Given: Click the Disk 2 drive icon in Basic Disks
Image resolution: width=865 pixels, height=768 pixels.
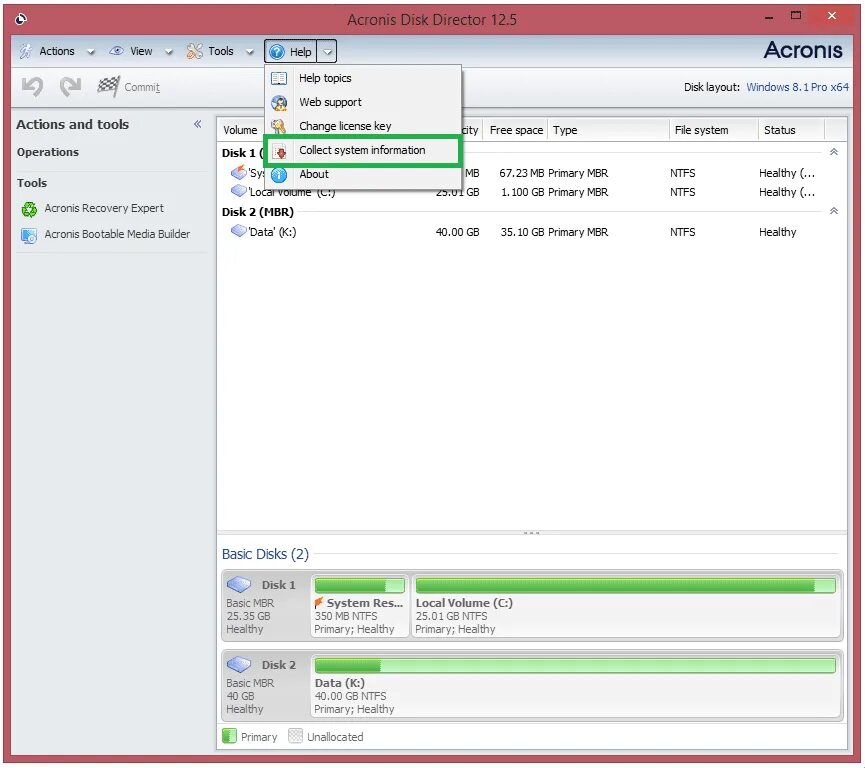Looking at the screenshot, I should point(239,664).
